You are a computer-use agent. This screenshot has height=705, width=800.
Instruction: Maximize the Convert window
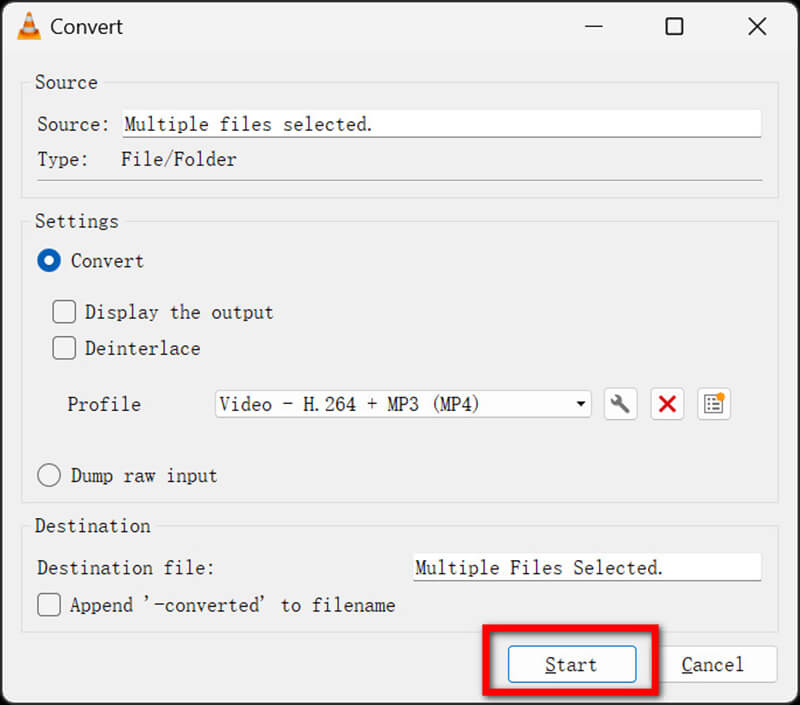click(x=674, y=27)
